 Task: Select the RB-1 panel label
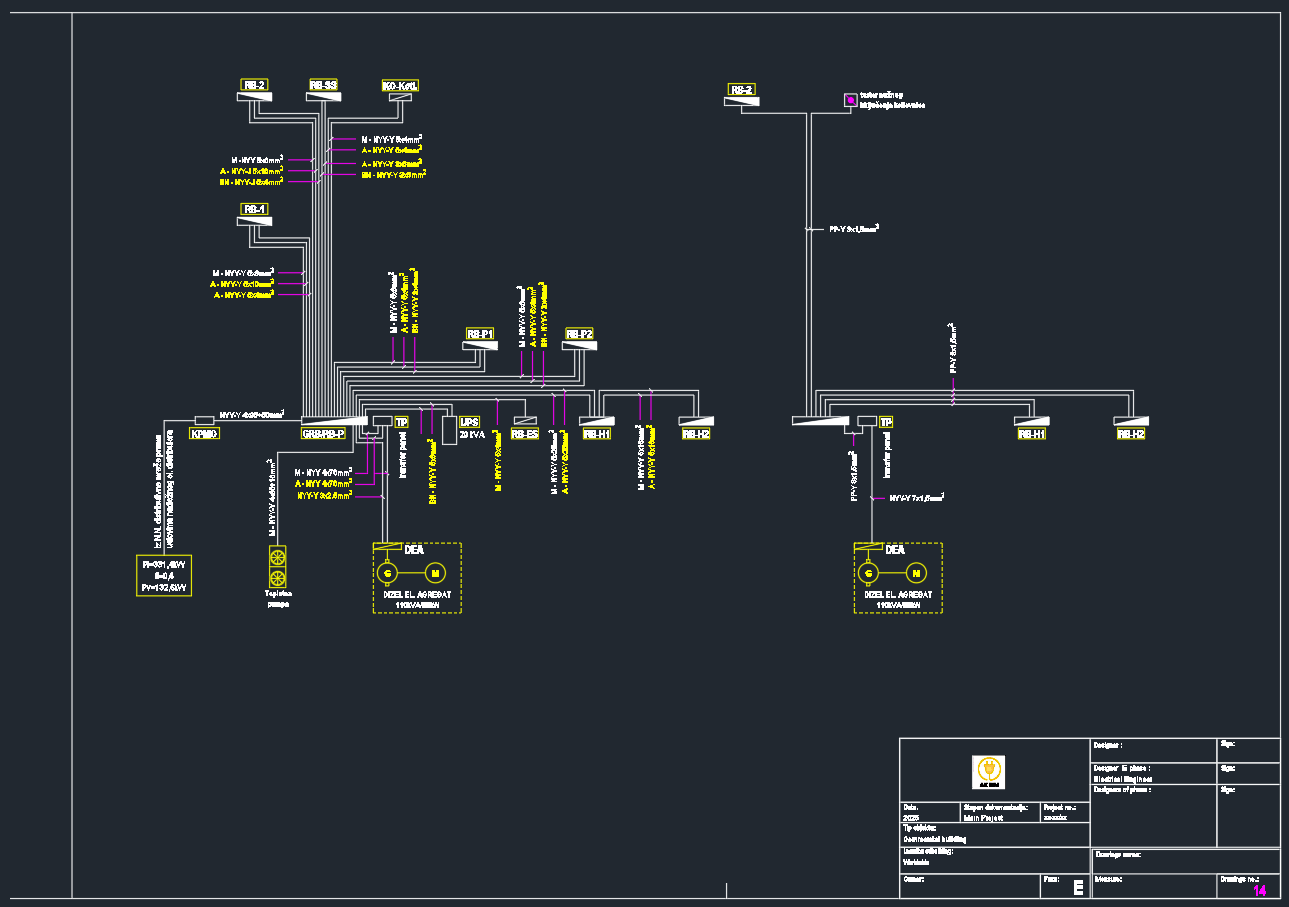coord(254,209)
